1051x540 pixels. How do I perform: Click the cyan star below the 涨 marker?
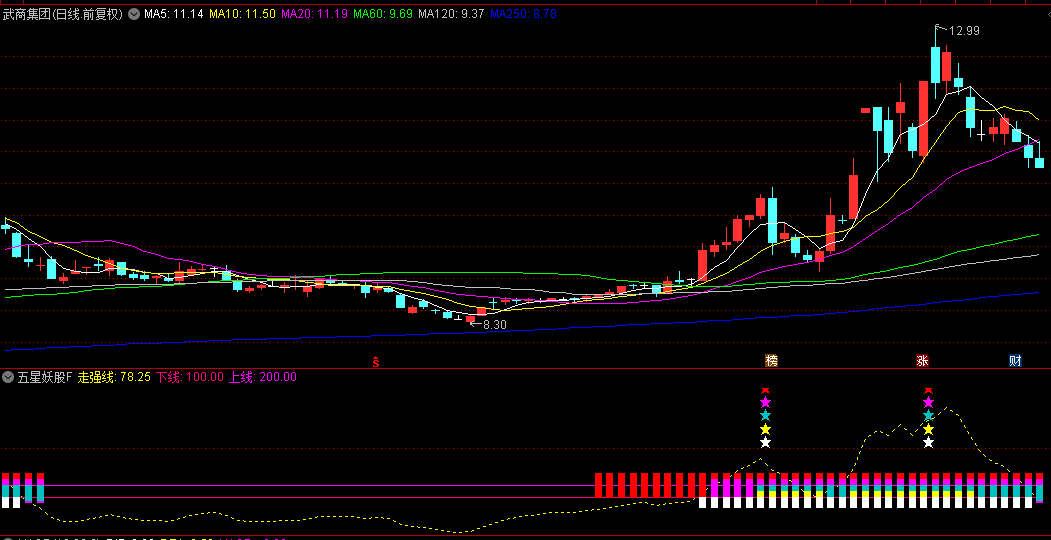tap(928, 415)
